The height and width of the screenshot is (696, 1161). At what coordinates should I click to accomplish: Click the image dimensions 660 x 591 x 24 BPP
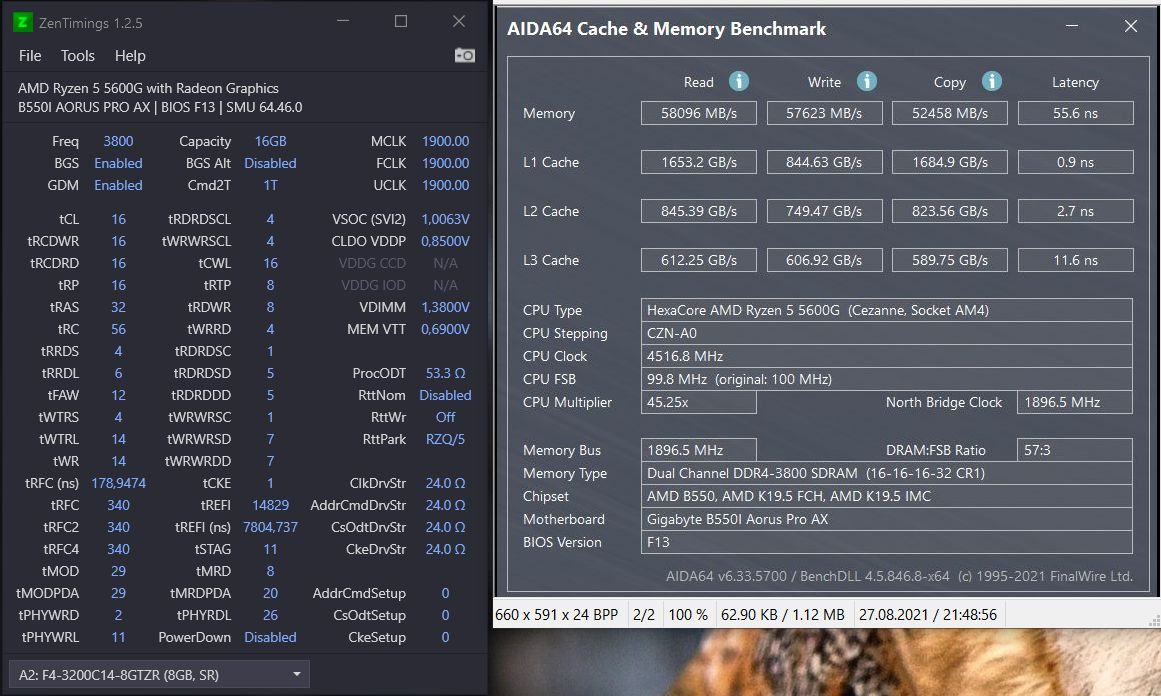(557, 615)
